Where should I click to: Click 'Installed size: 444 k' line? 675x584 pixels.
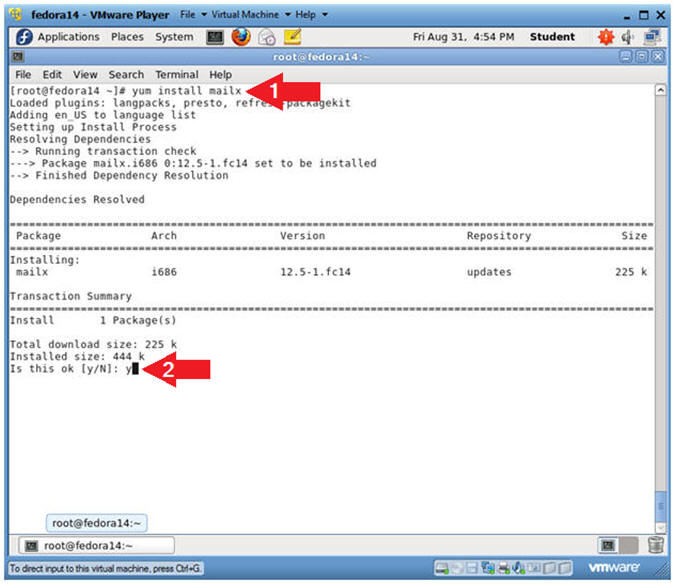click(77, 356)
